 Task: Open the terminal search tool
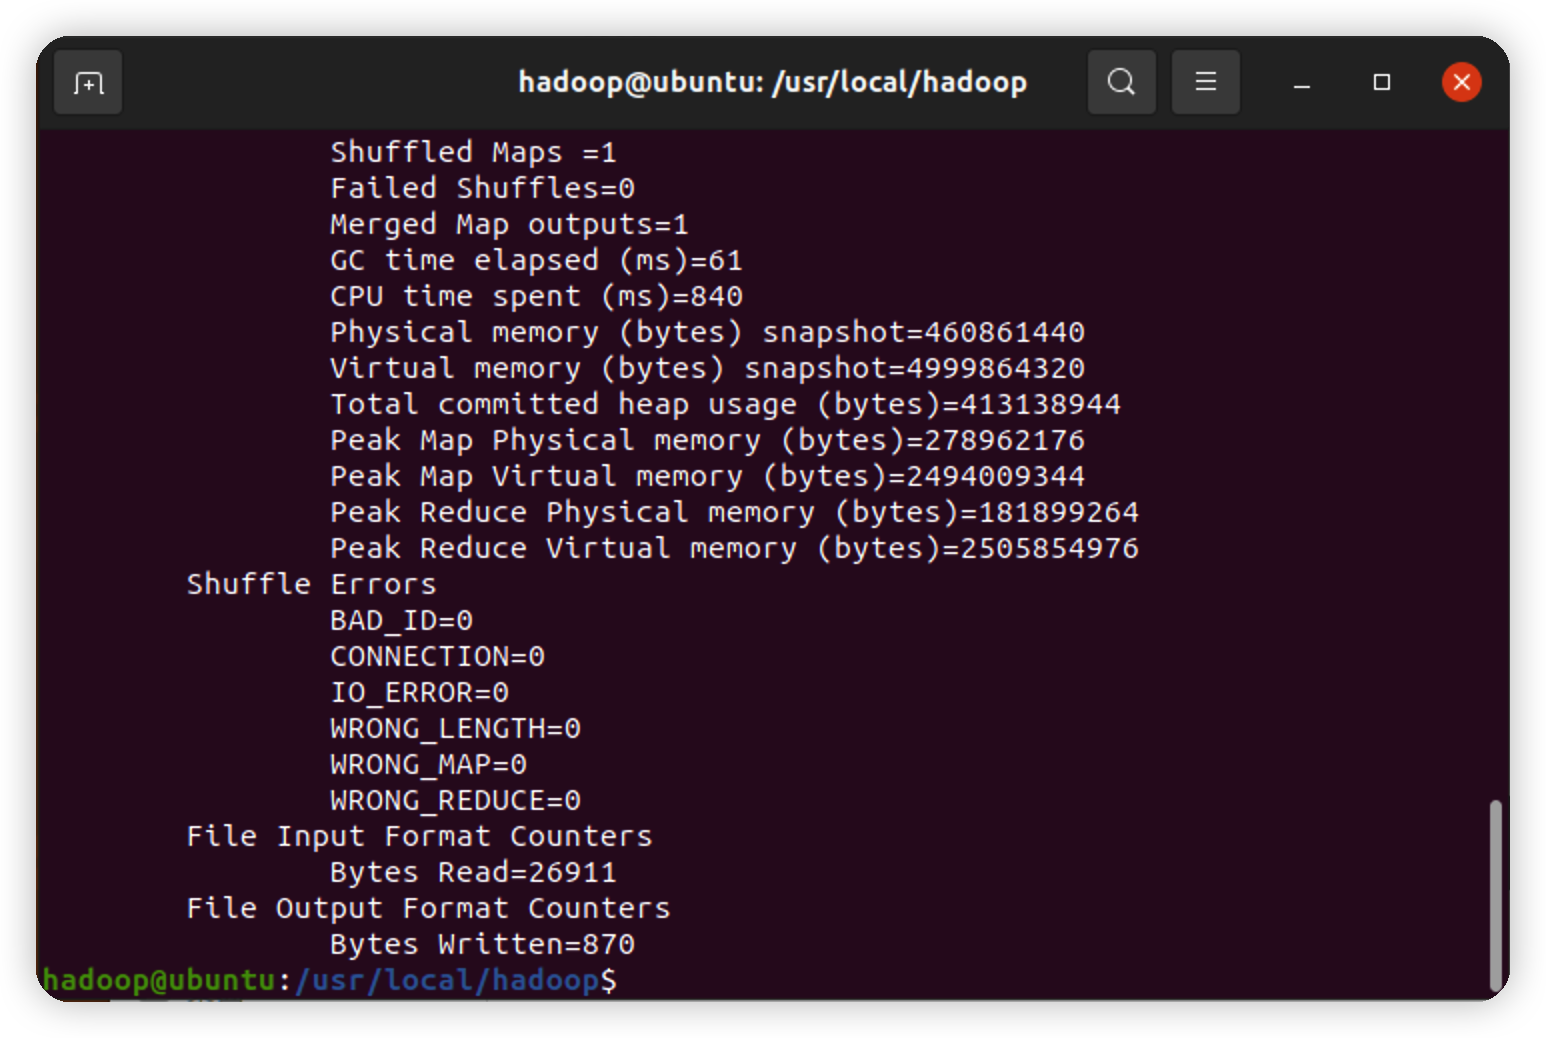click(1121, 82)
